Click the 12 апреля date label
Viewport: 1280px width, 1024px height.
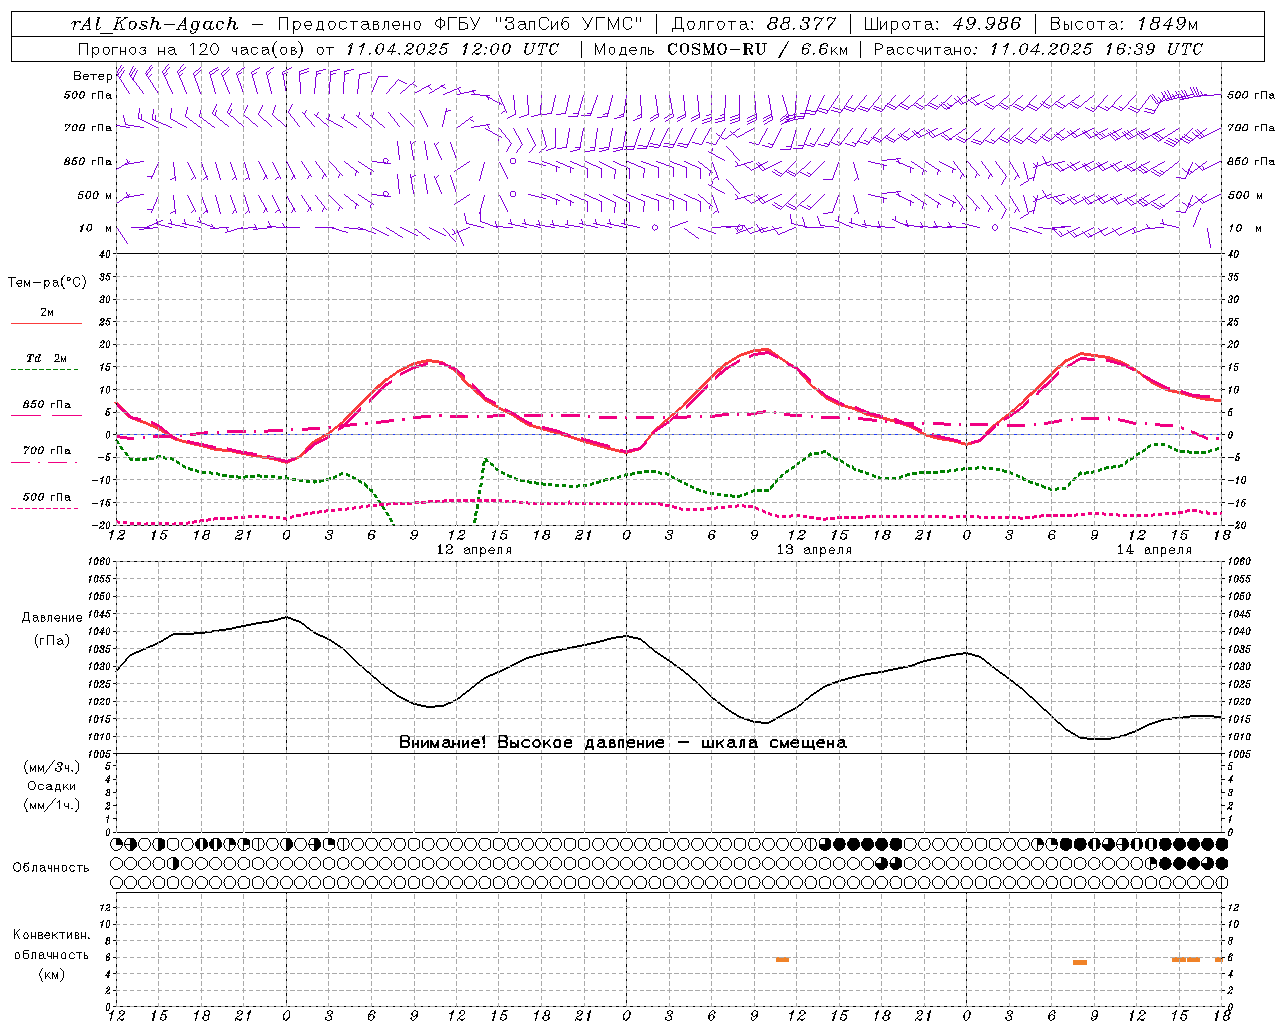(475, 550)
